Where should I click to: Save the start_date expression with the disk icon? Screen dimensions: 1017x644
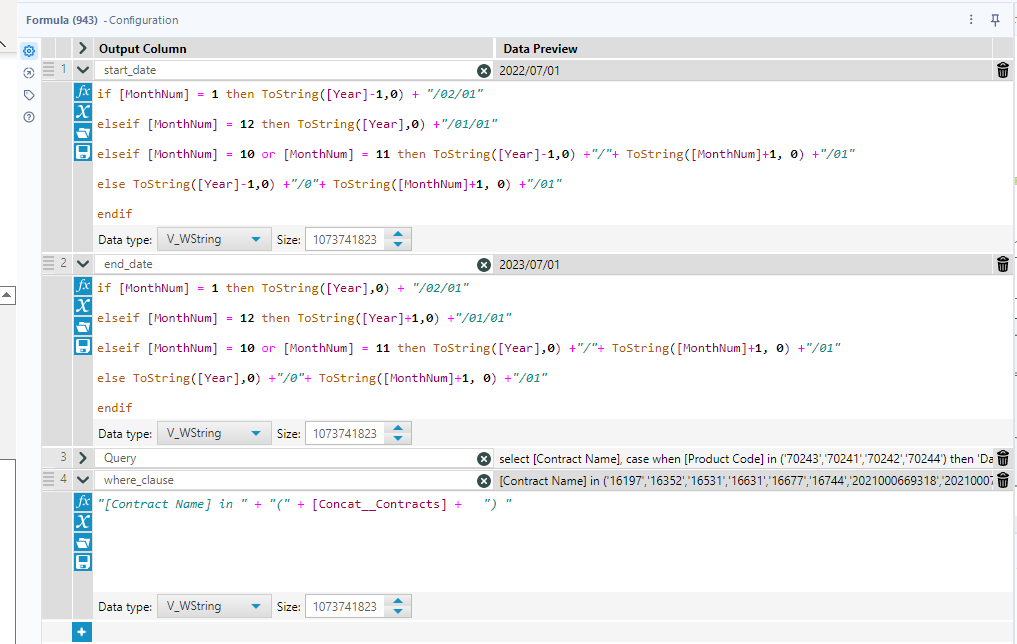83,152
